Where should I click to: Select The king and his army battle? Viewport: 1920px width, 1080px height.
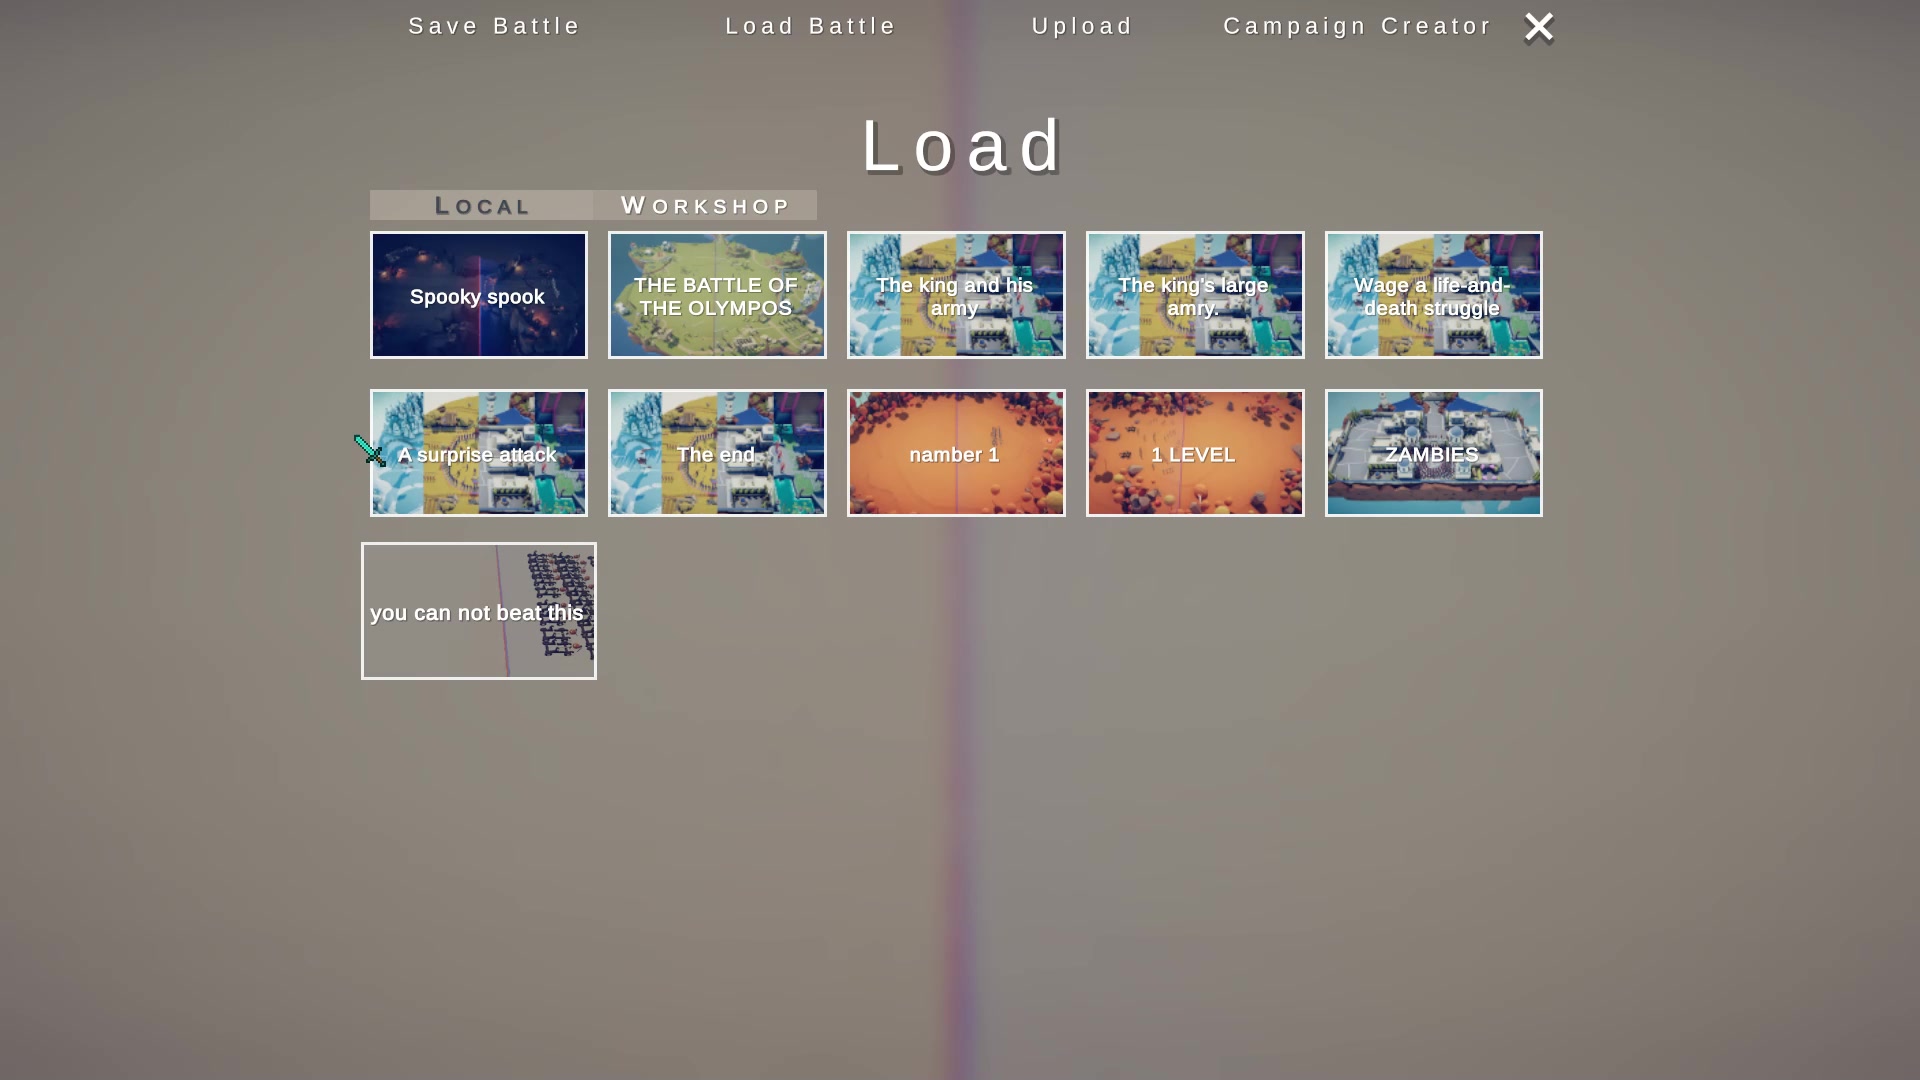(956, 295)
